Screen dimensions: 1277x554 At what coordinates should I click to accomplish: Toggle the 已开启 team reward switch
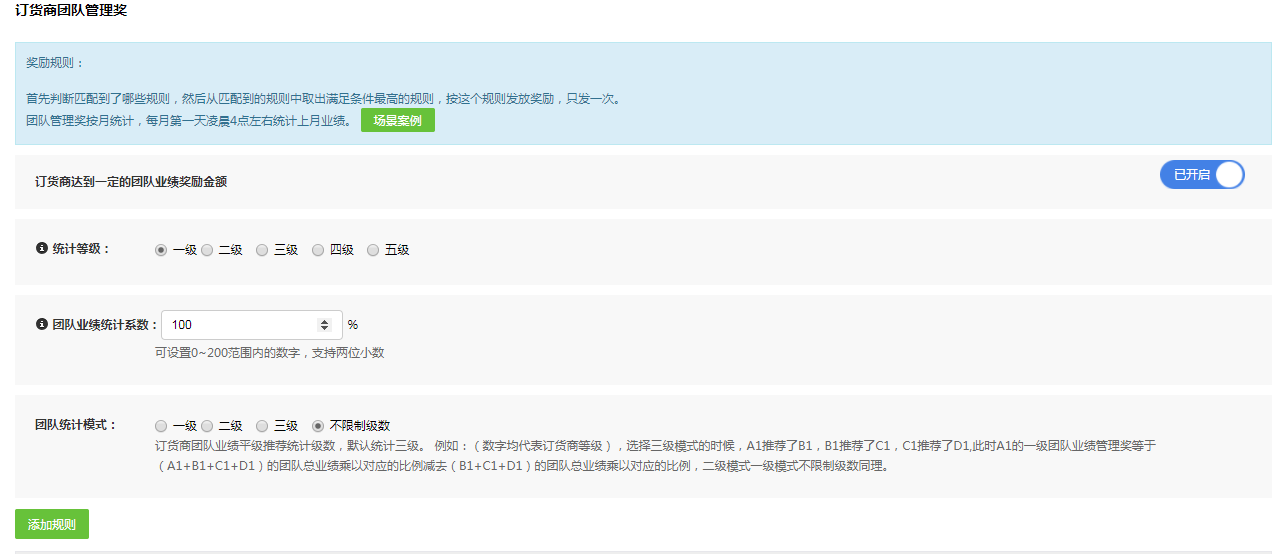(x=1201, y=175)
